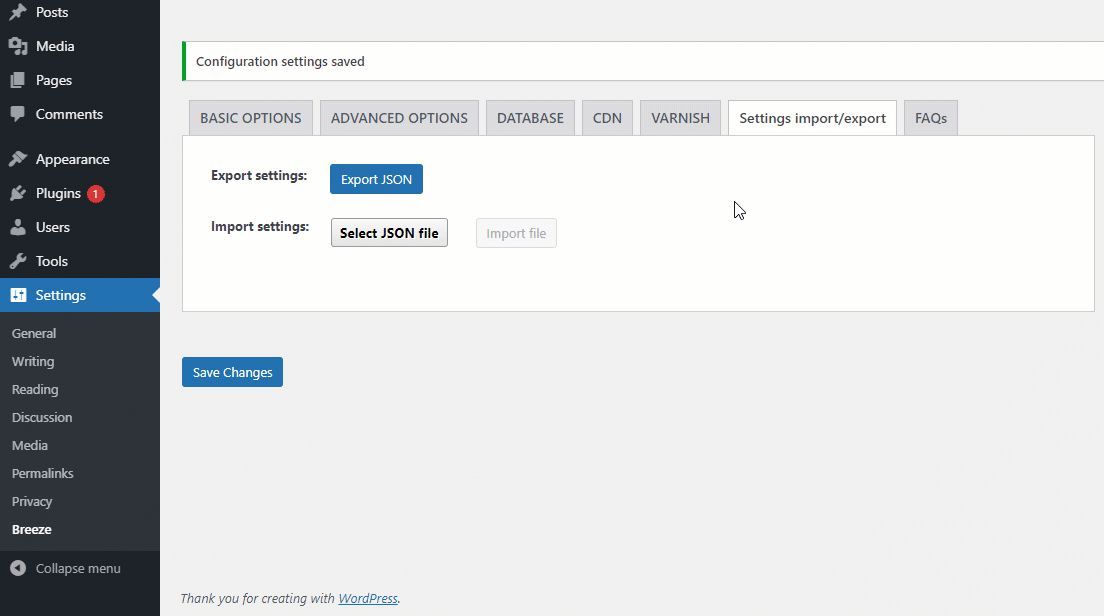The image size is (1104, 616).
Task: Click the Media library icon in the sidebar
Action: [18, 46]
